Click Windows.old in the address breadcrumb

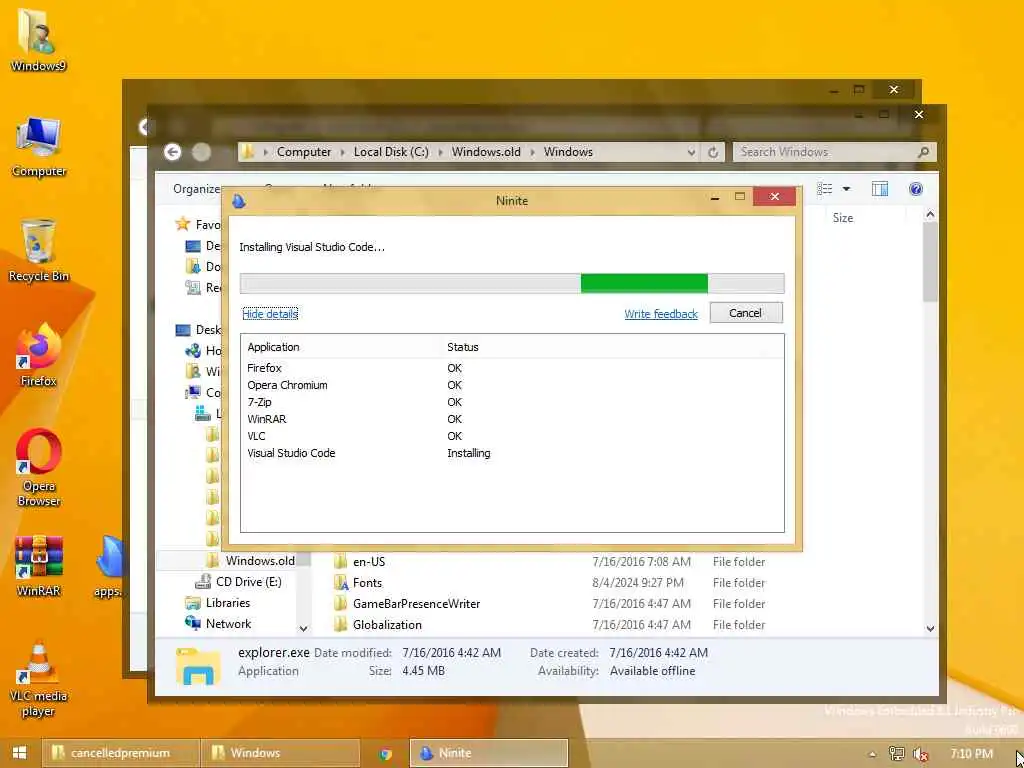[x=486, y=152]
